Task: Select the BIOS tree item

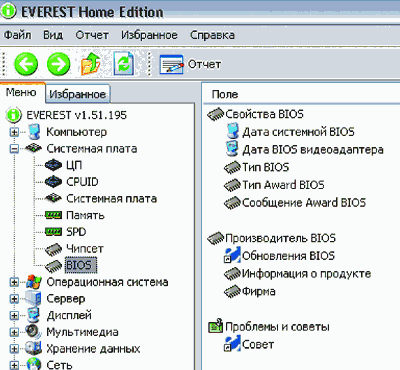Action: [x=80, y=265]
